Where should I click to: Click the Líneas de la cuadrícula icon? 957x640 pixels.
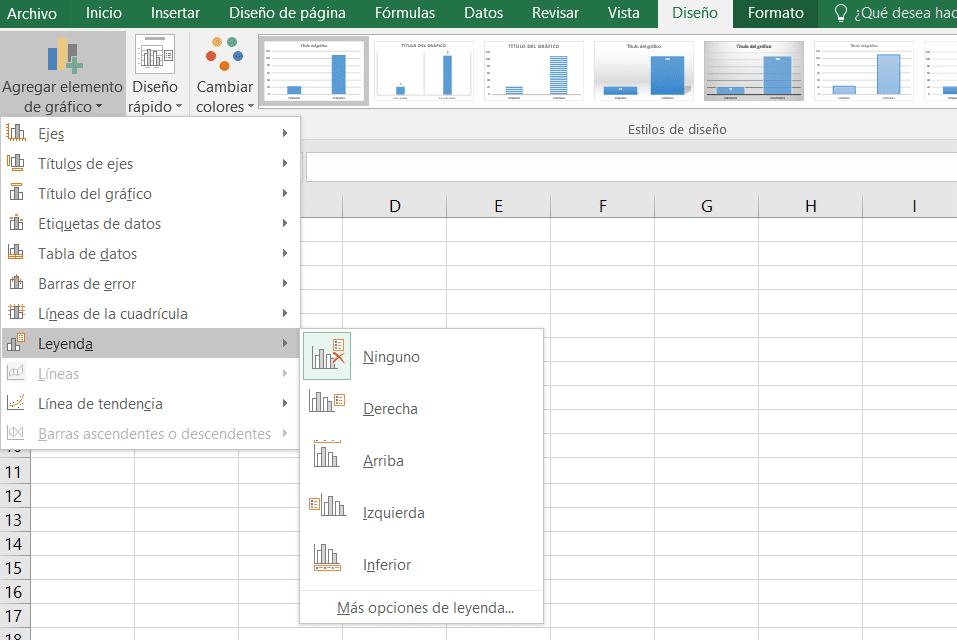[x=16, y=312]
